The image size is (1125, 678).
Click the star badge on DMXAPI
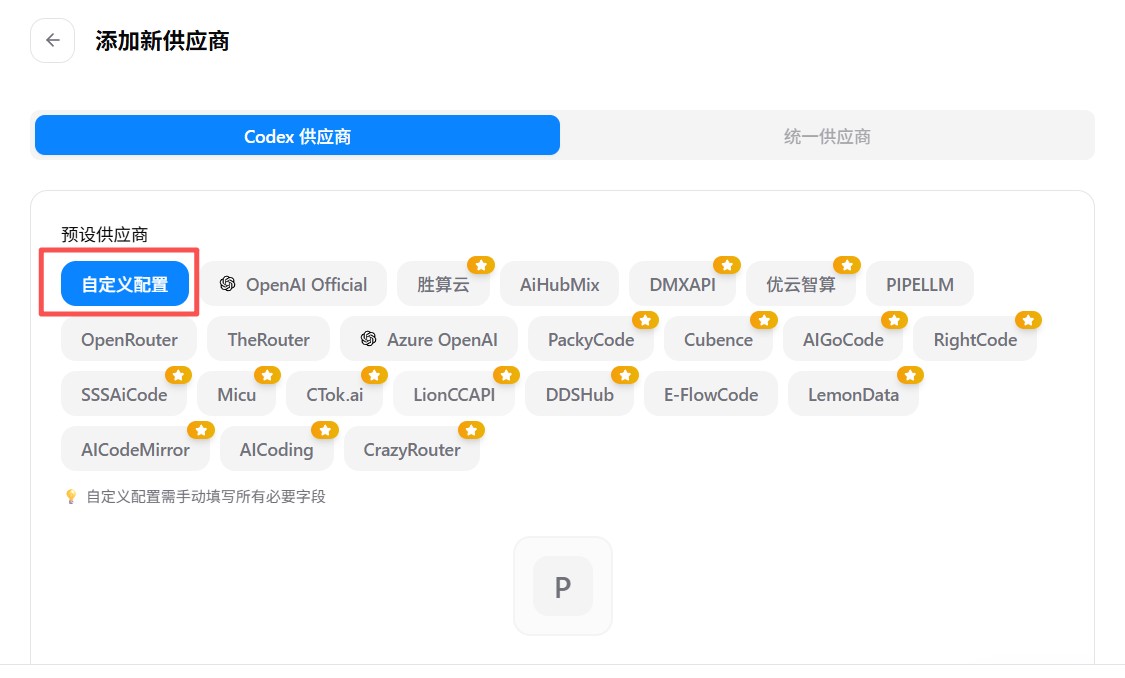pos(727,265)
